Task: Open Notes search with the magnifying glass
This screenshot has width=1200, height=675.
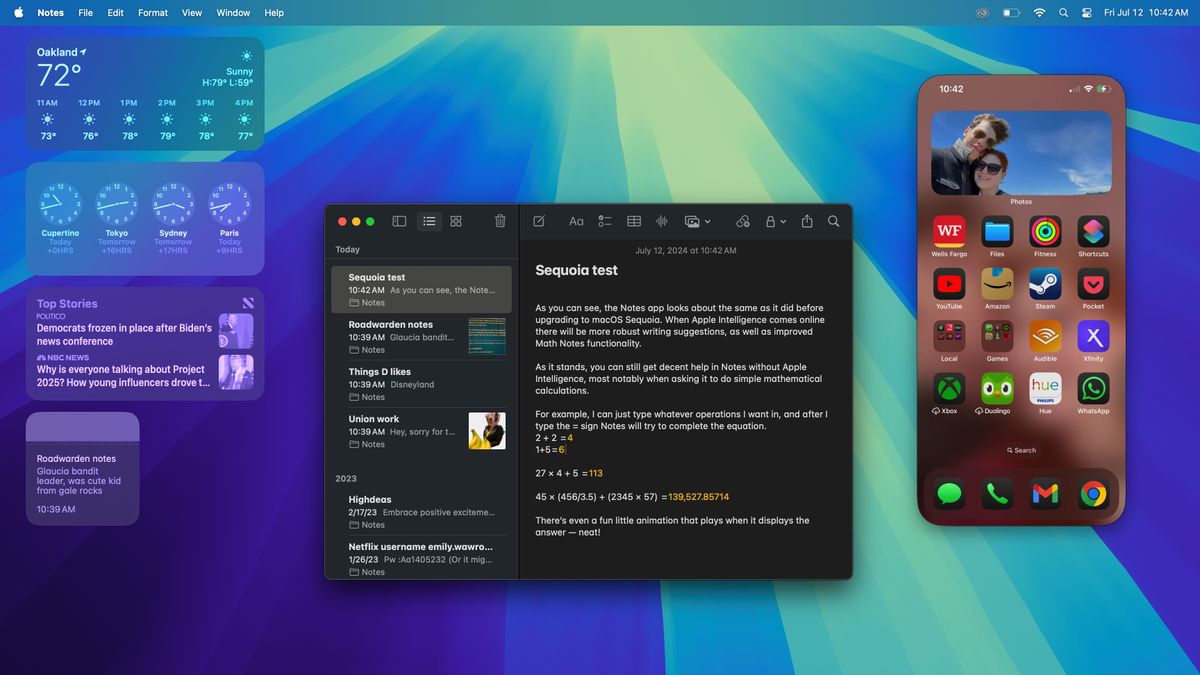Action: pos(833,221)
